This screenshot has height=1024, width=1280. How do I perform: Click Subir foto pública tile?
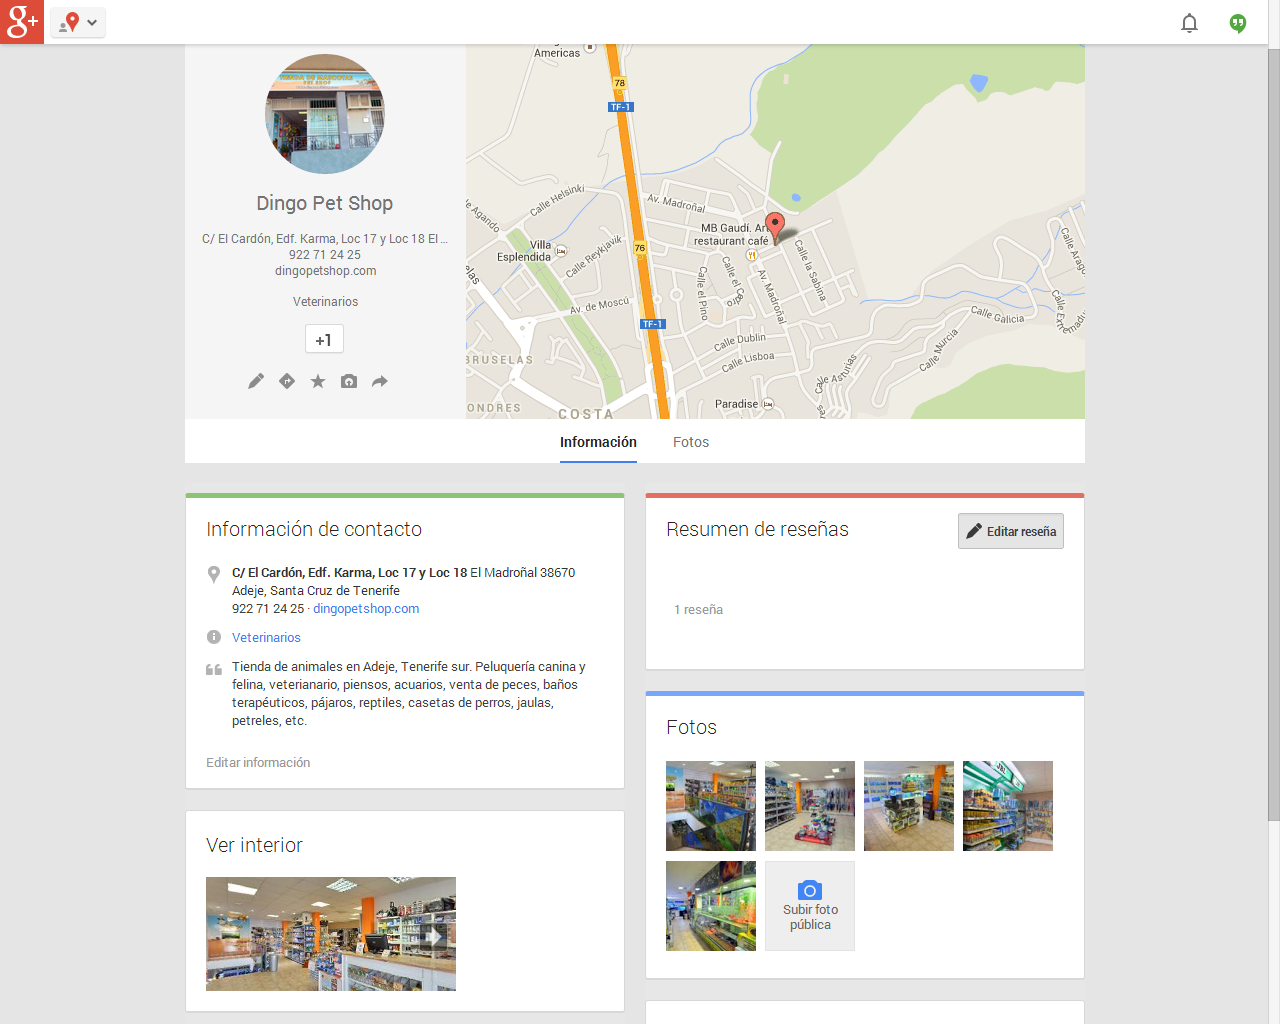(x=810, y=906)
